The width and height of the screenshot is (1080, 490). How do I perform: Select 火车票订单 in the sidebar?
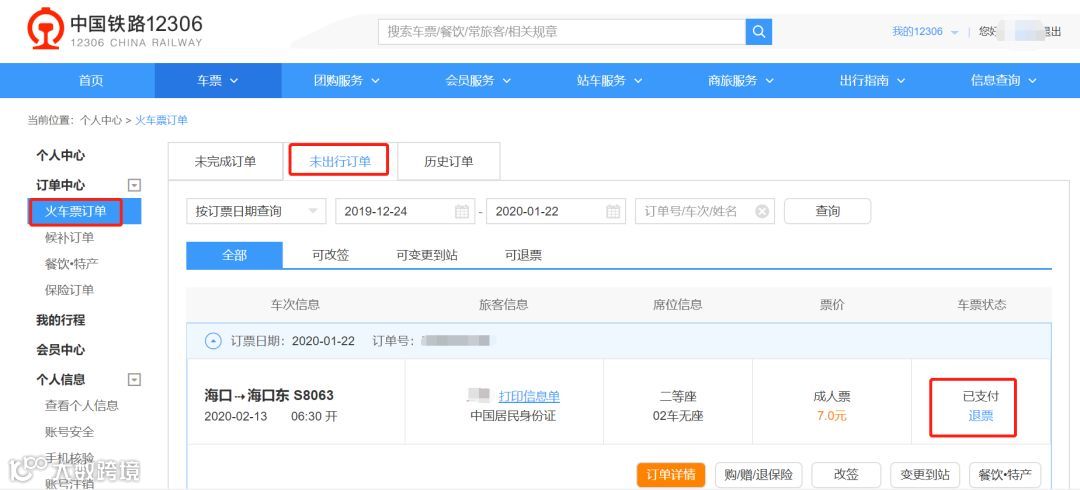point(85,212)
